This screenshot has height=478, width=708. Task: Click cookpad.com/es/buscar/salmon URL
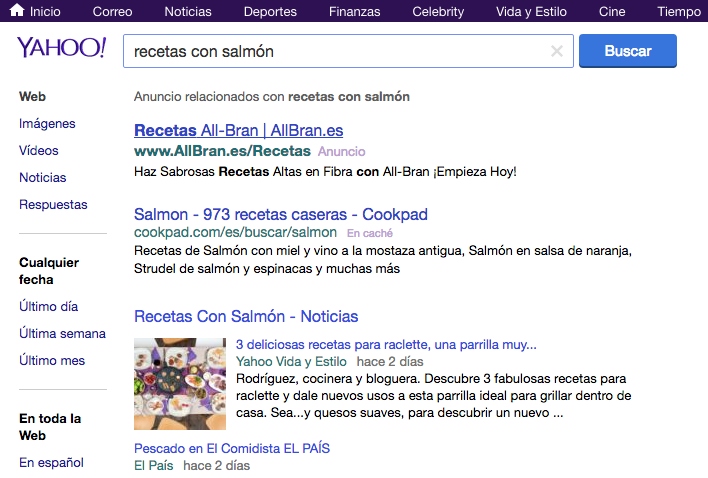[x=235, y=232]
